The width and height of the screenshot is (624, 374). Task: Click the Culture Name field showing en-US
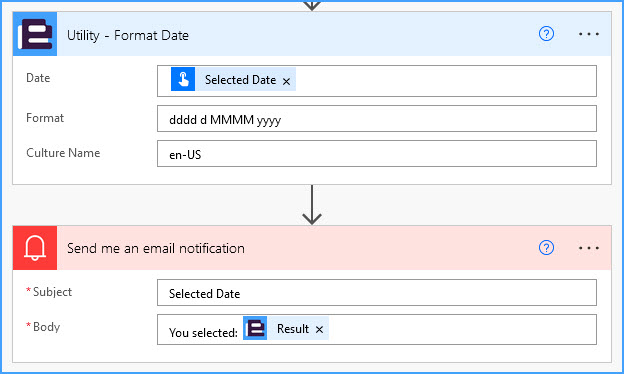click(x=376, y=154)
